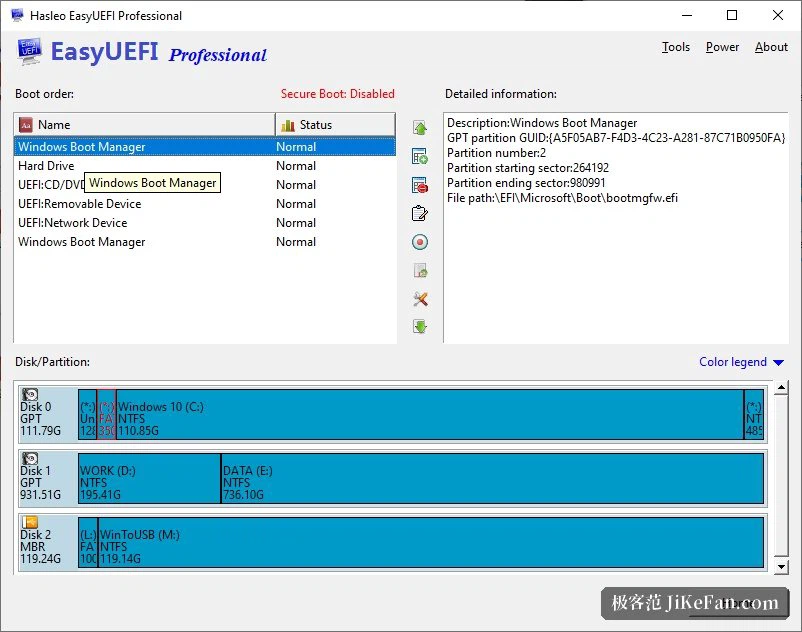
Task: Maximize the EasyUEFI window
Action: pos(732,15)
